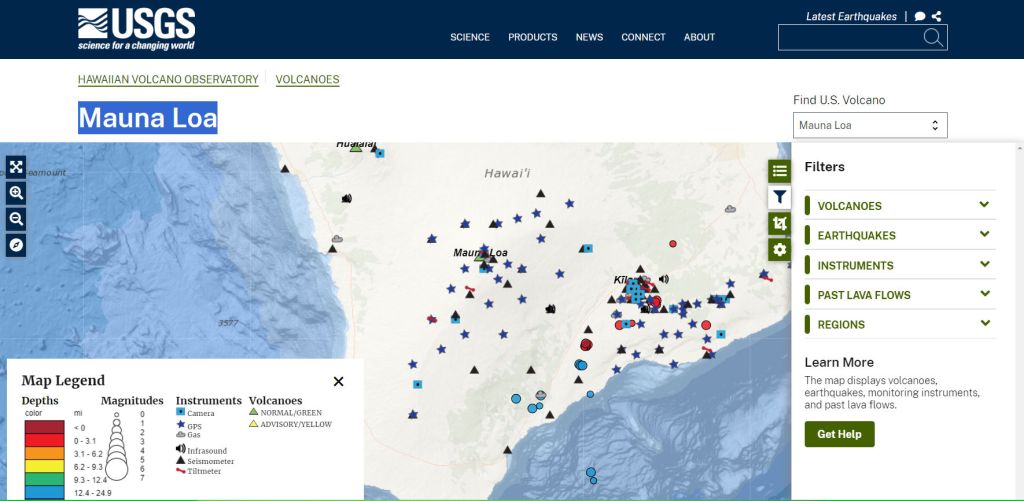The image size is (1024, 501).
Task: Zoom out on the map
Action: (16, 219)
